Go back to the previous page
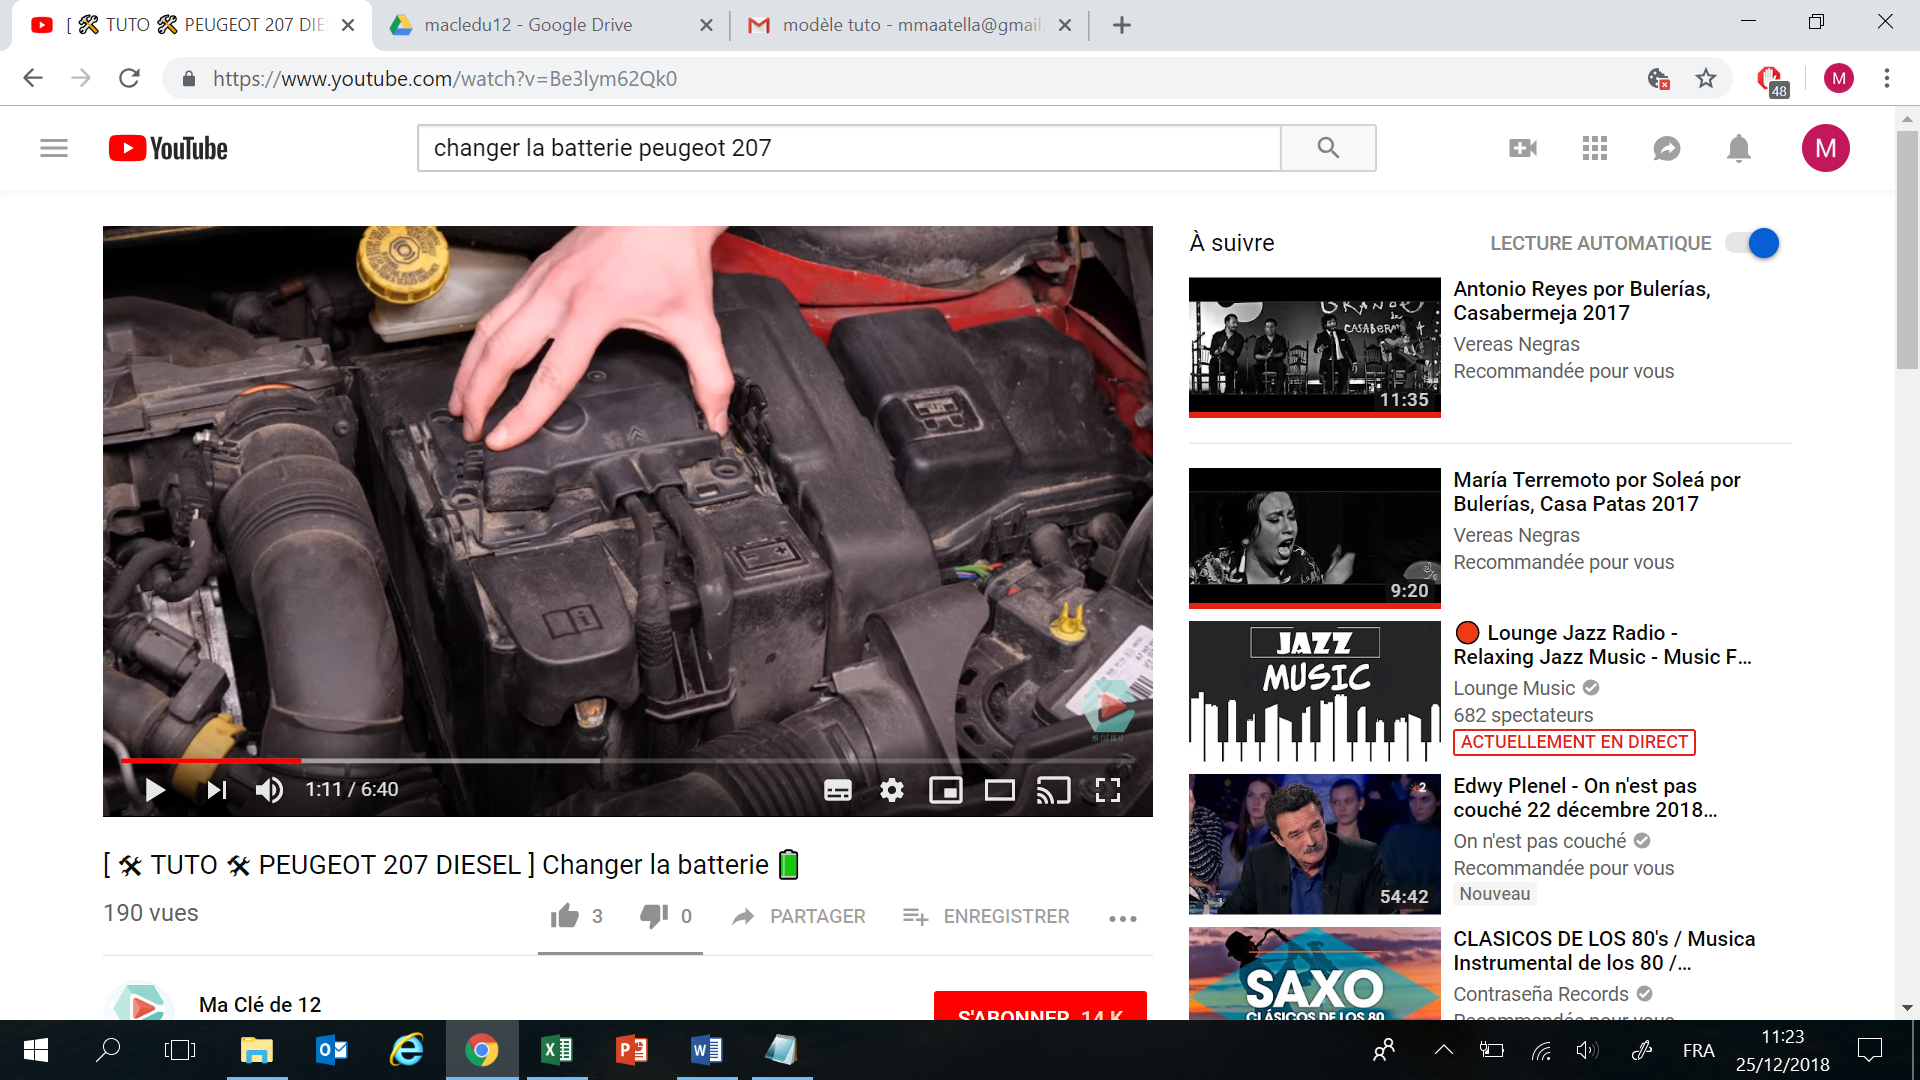The width and height of the screenshot is (1920, 1080). [x=33, y=78]
